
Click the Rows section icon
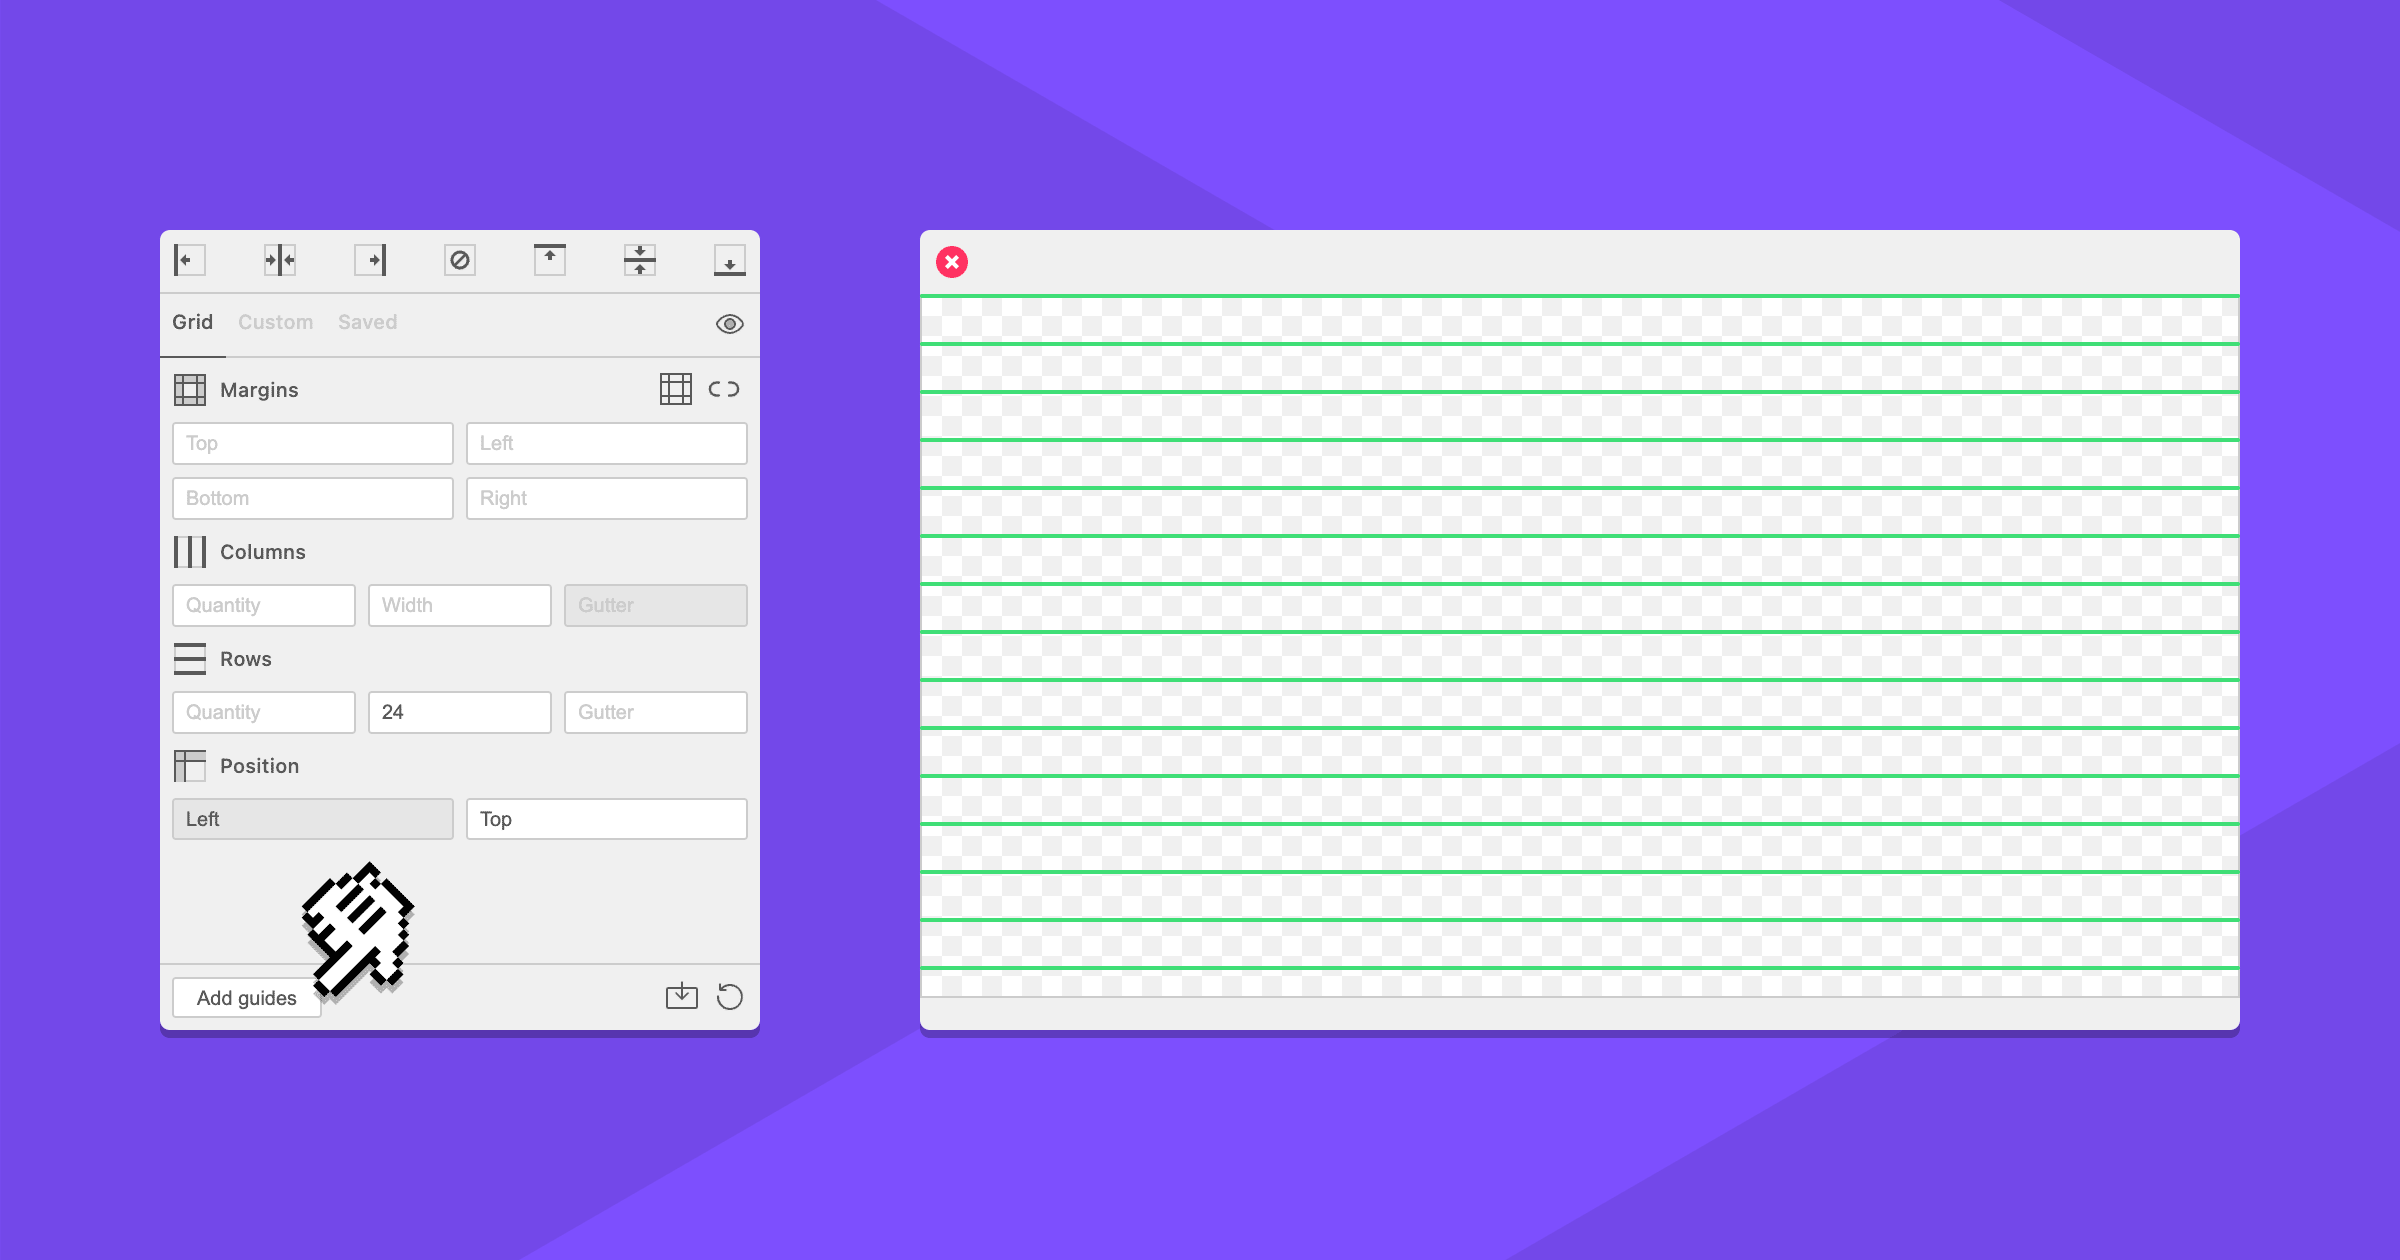point(190,659)
